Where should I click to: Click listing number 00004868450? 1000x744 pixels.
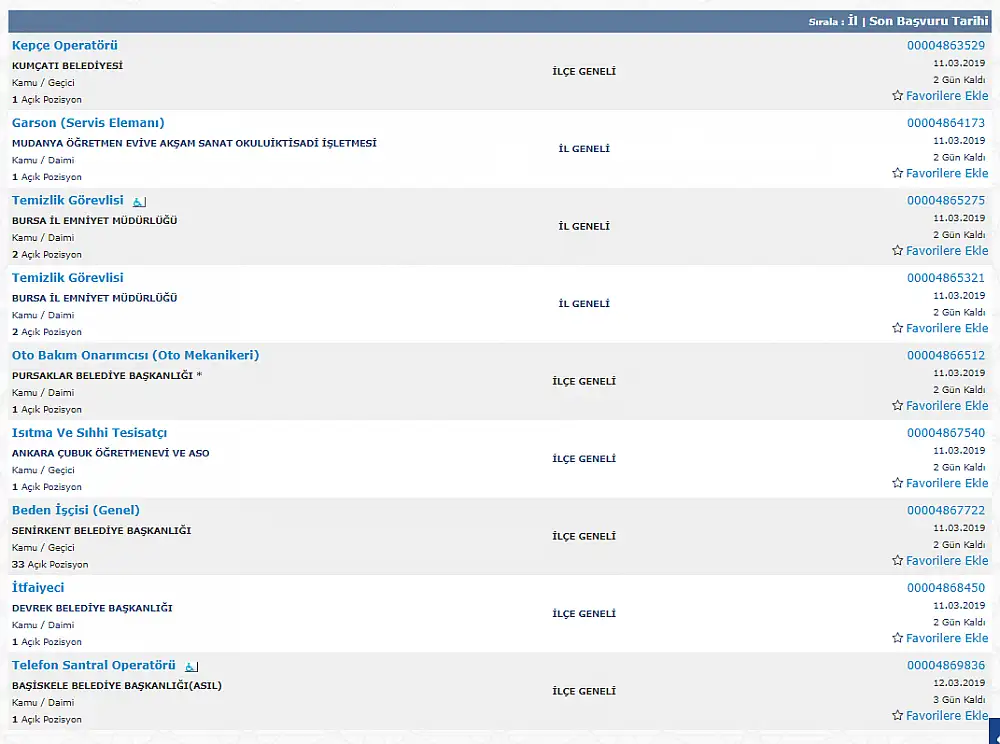(x=946, y=587)
